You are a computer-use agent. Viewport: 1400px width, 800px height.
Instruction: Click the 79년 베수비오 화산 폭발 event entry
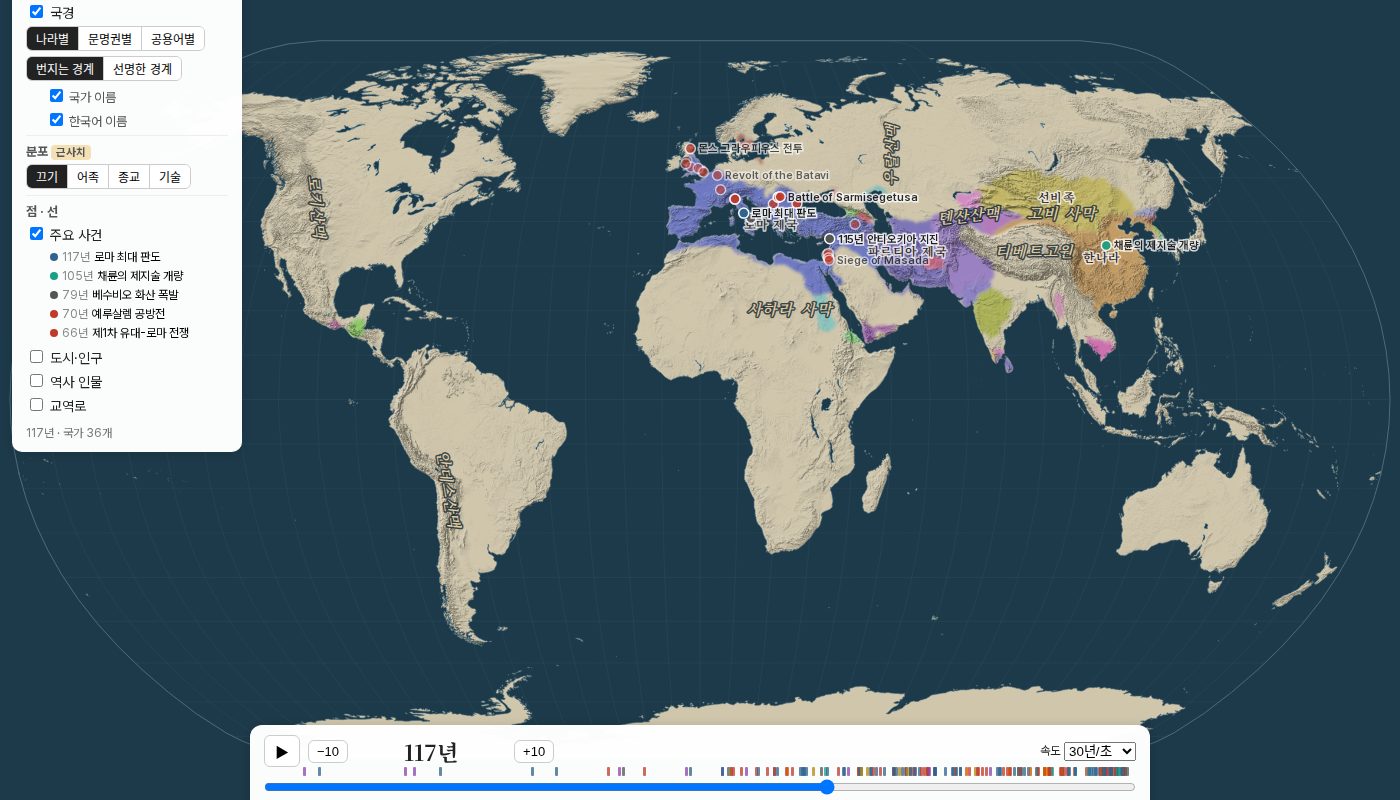(113, 295)
